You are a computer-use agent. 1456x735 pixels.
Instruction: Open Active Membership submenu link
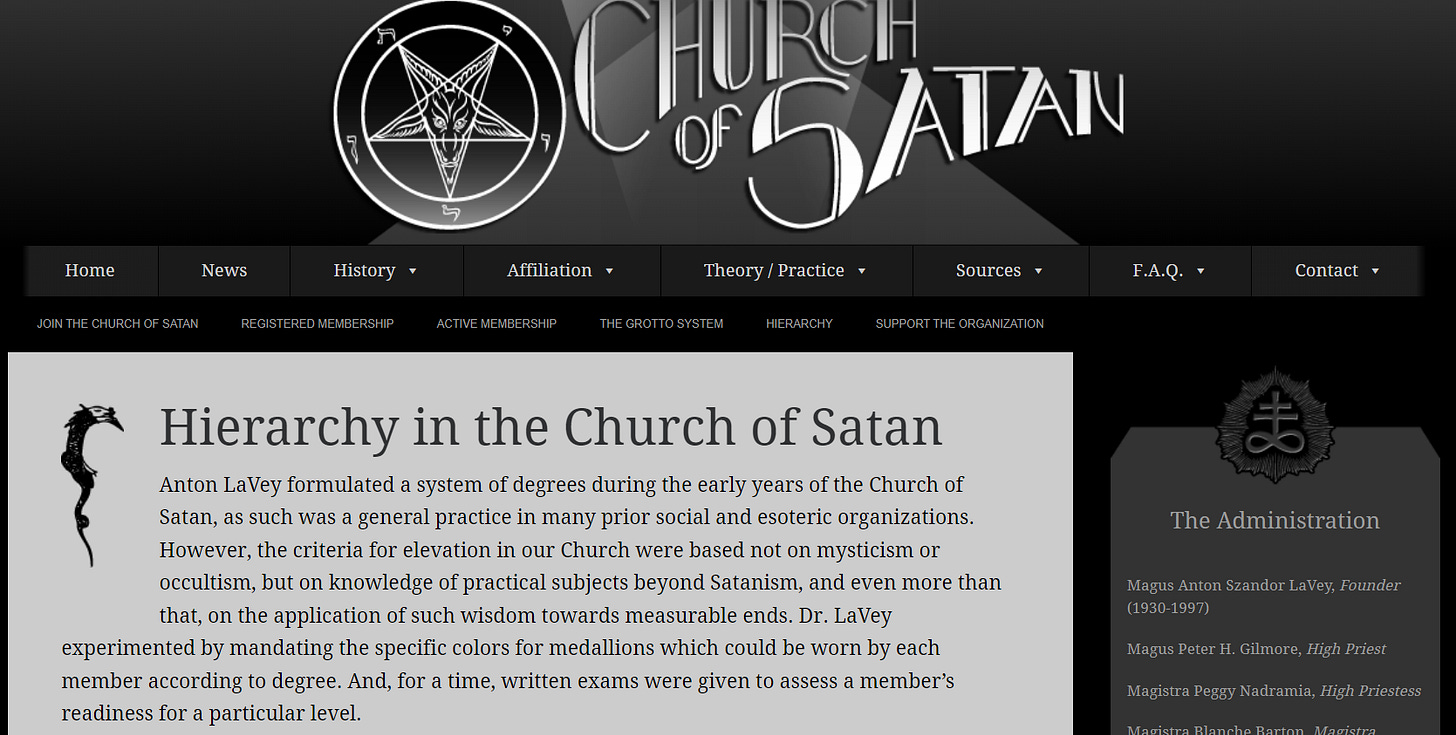[x=497, y=324]
